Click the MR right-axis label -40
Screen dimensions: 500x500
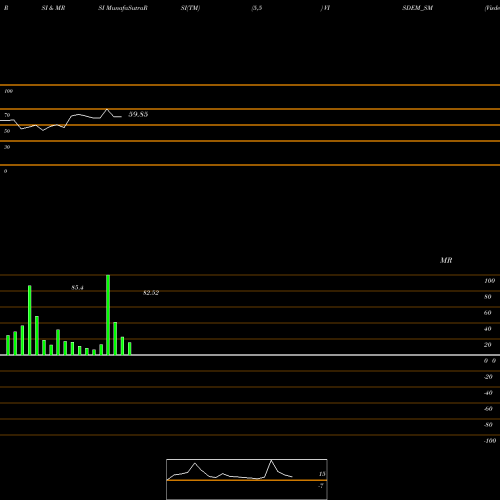tap(488, 393)
